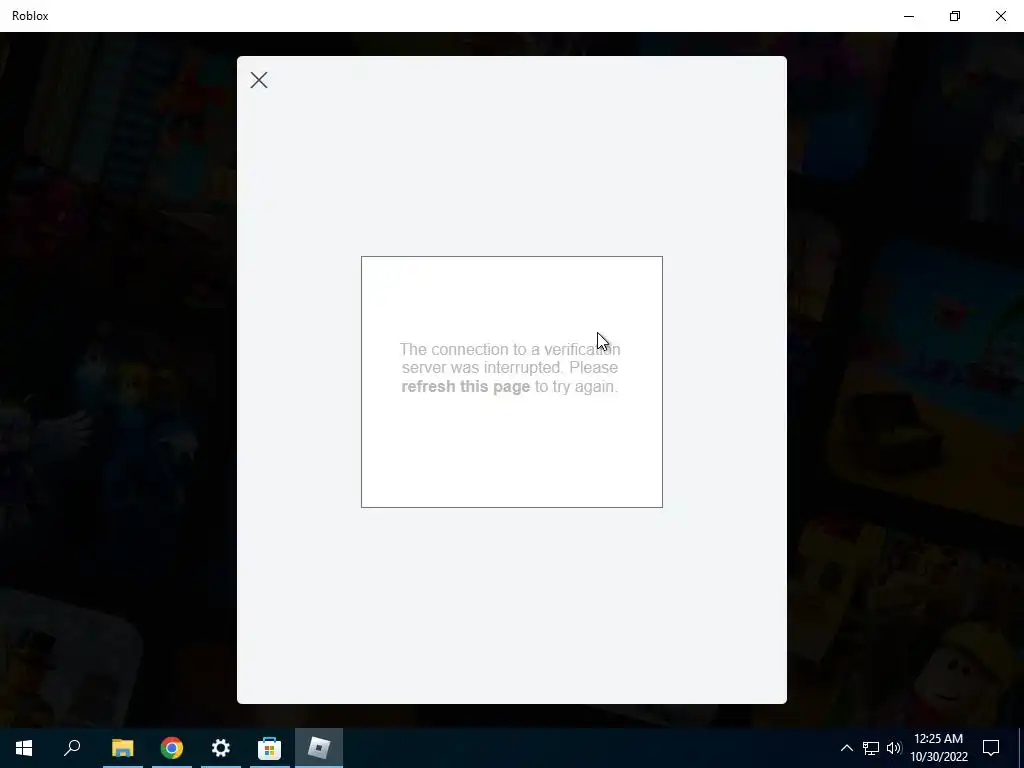Launch Google Chrome from the taskbar
This screenshot has height=768, width=1024.
[172, 748]
